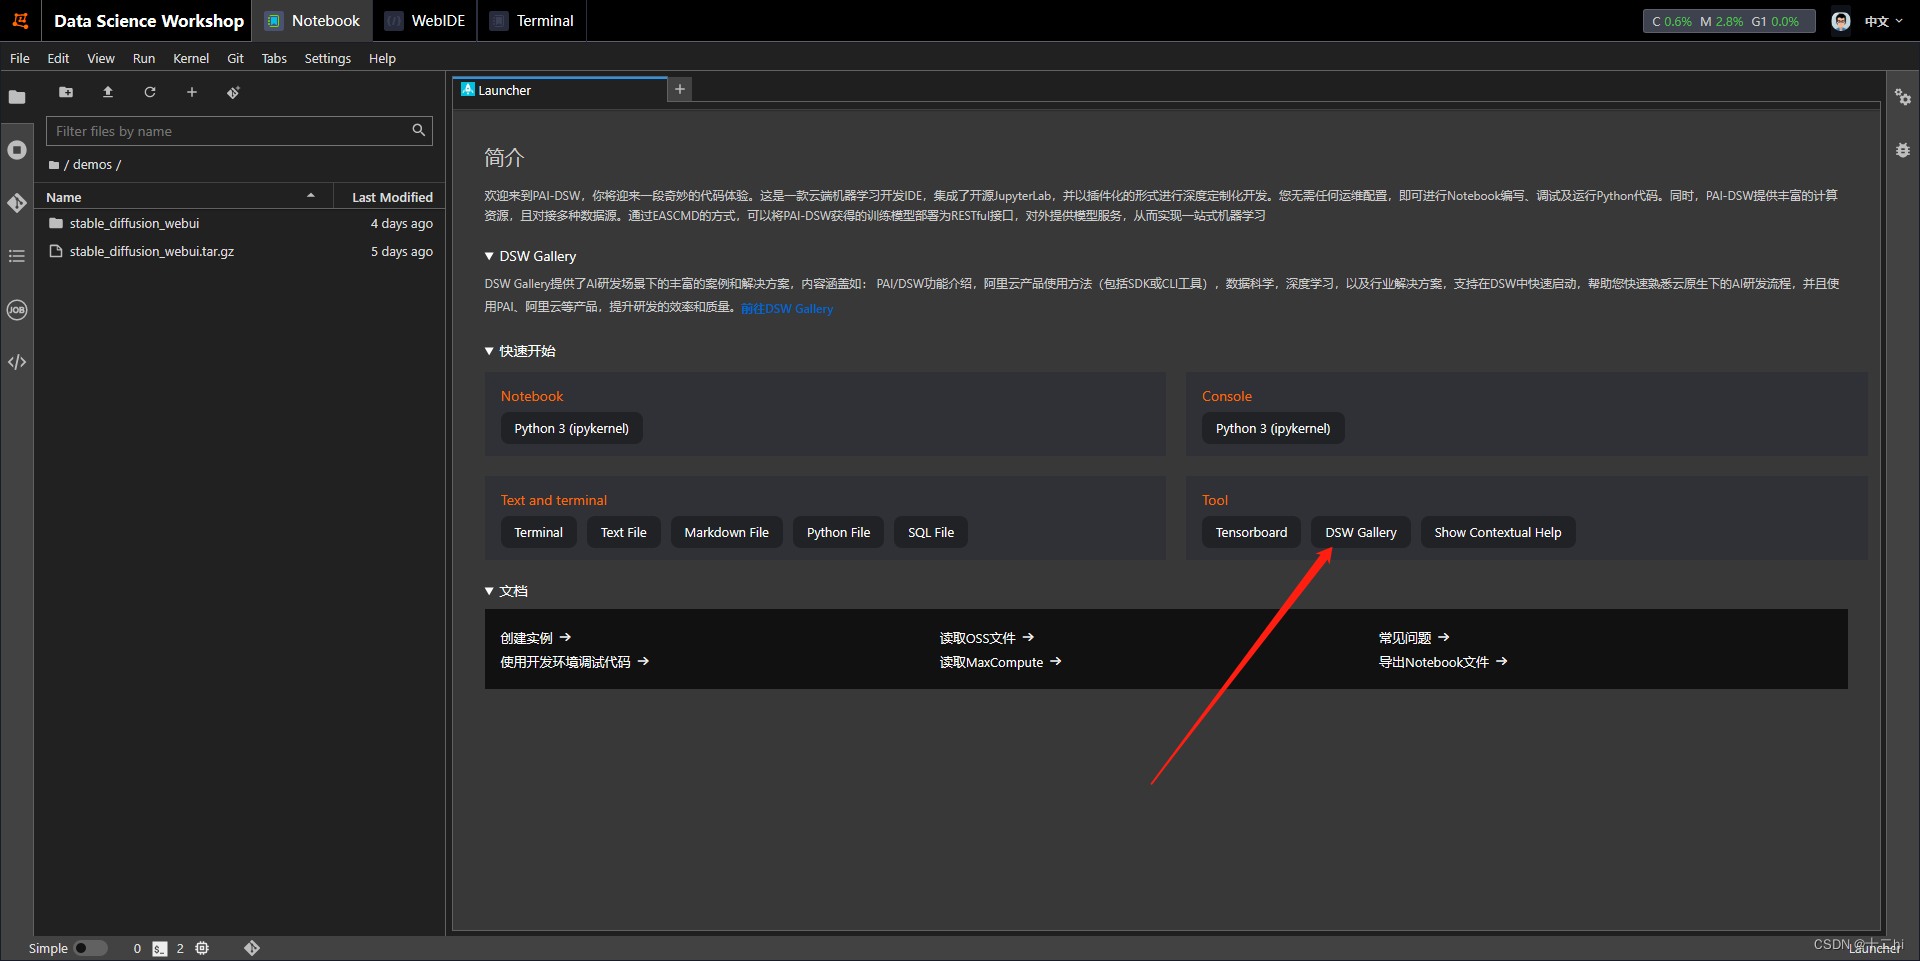Click the Git icon in status bar

point(252,948)
